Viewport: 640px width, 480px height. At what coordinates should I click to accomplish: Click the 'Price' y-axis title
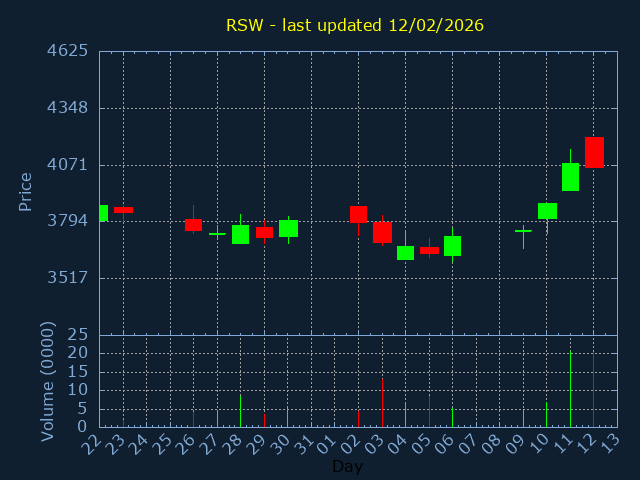[x=26, y=191]
